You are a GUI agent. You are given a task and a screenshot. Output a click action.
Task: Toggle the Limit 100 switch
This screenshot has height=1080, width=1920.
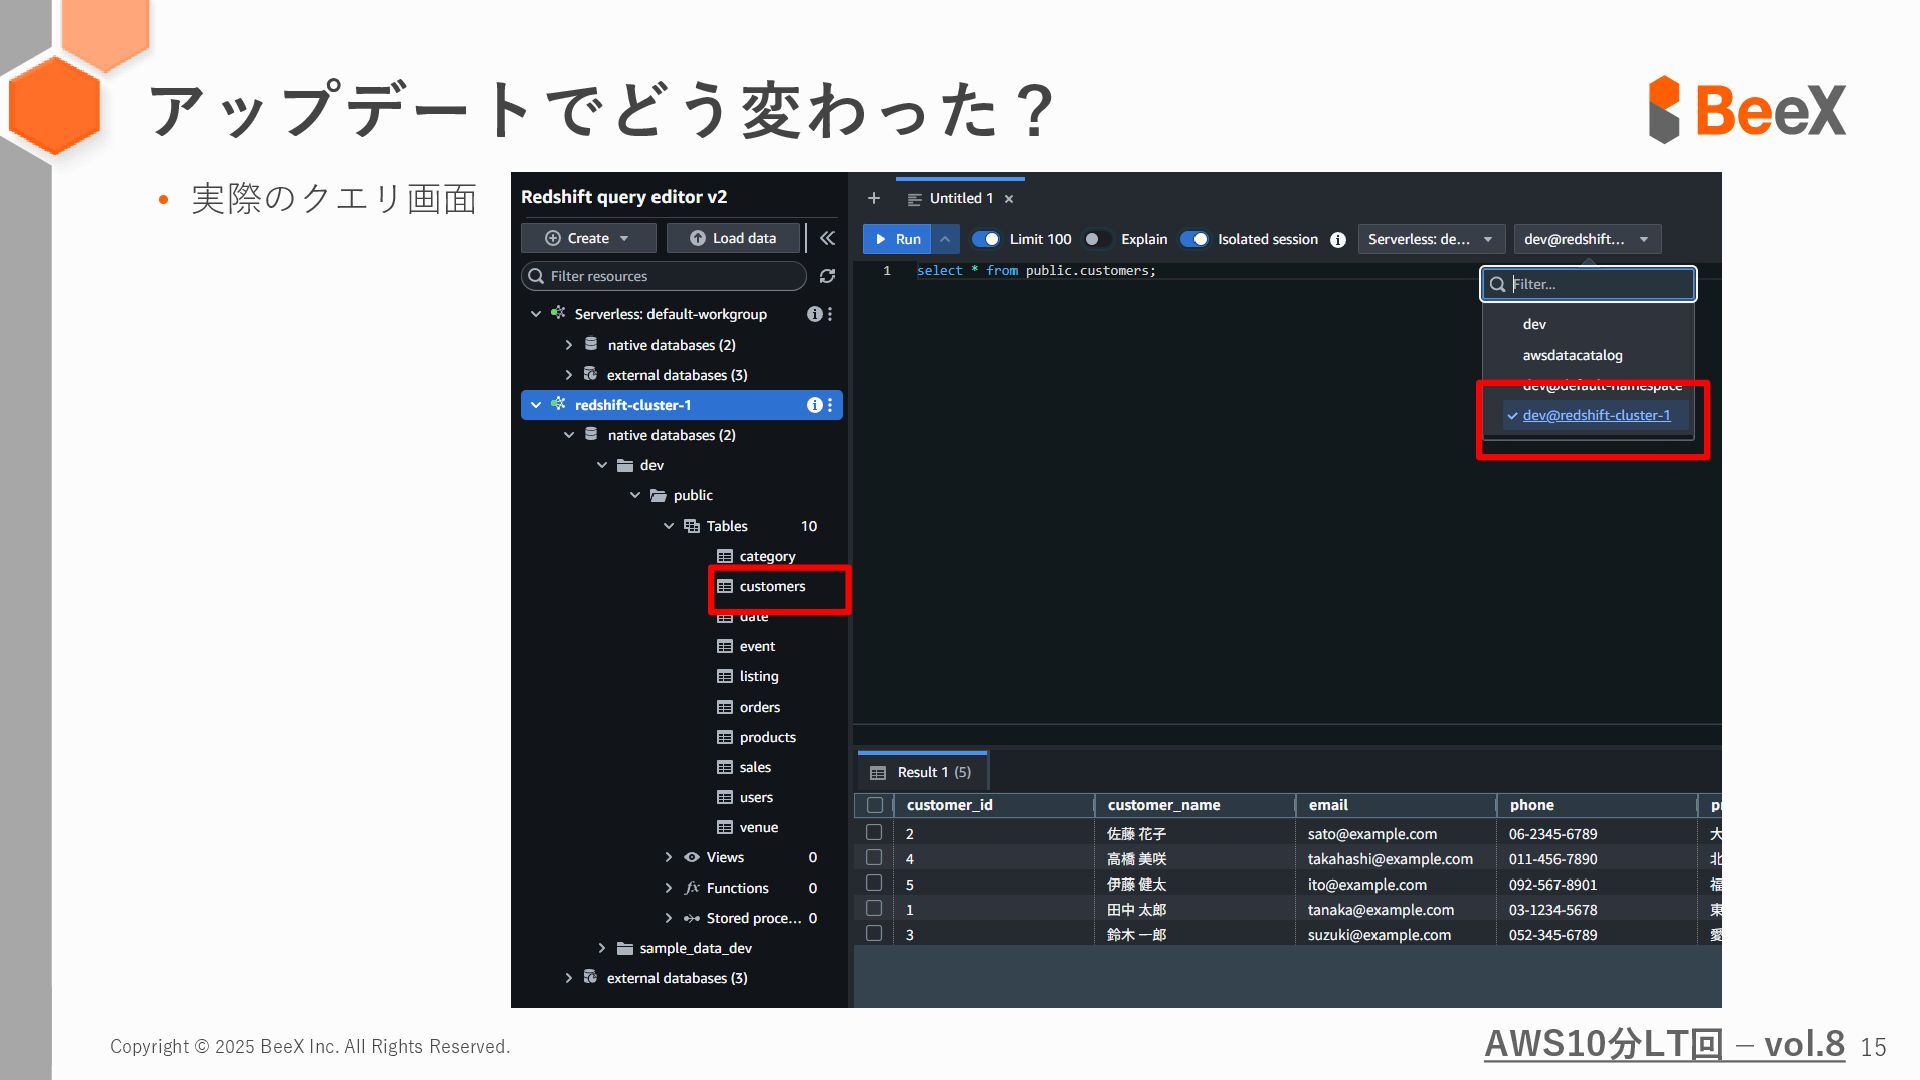coord(986,239)
